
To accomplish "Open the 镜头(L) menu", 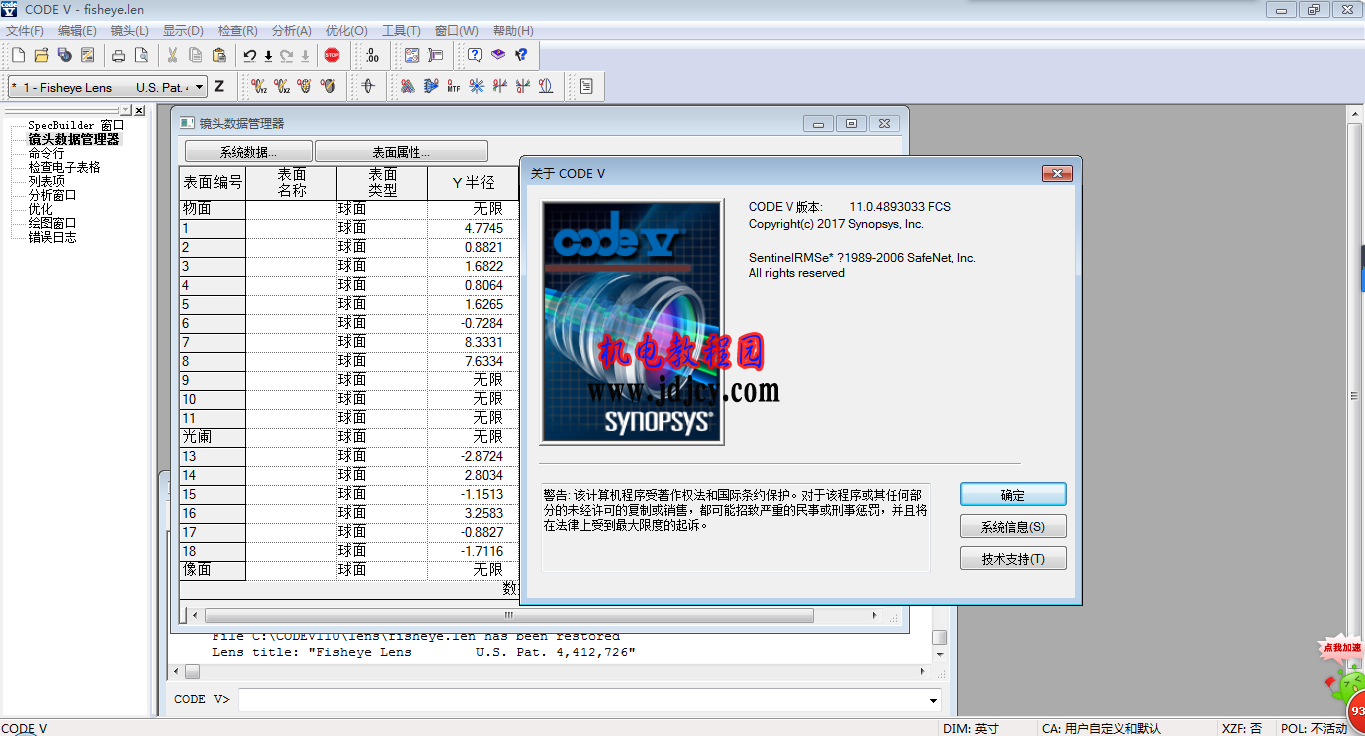I will click(x=130, y=31).
